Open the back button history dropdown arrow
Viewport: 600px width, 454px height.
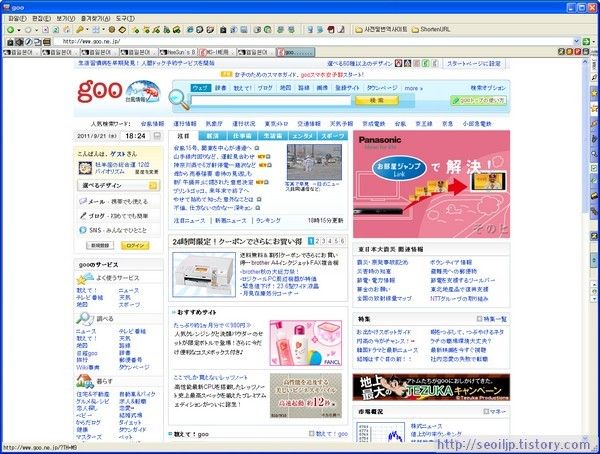coord(19,30)
